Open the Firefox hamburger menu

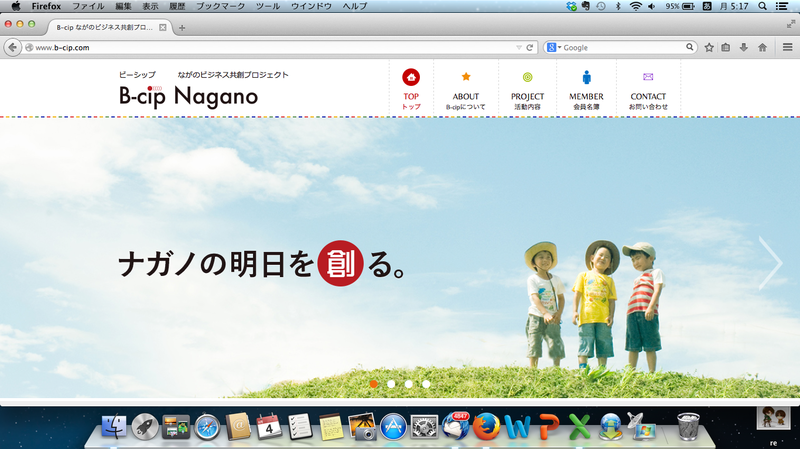coord(787,47)
